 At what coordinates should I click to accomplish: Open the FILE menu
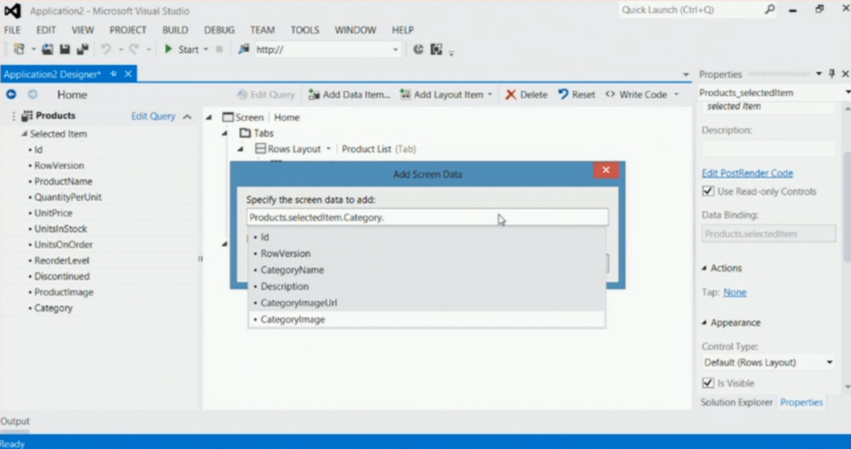coord(12,30)
